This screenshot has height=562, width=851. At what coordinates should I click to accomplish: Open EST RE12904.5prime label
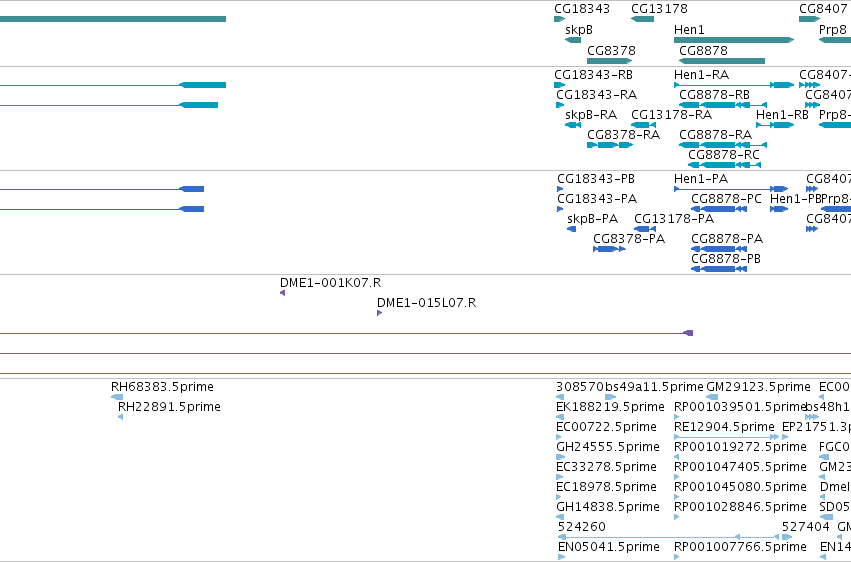coord(724,427)
